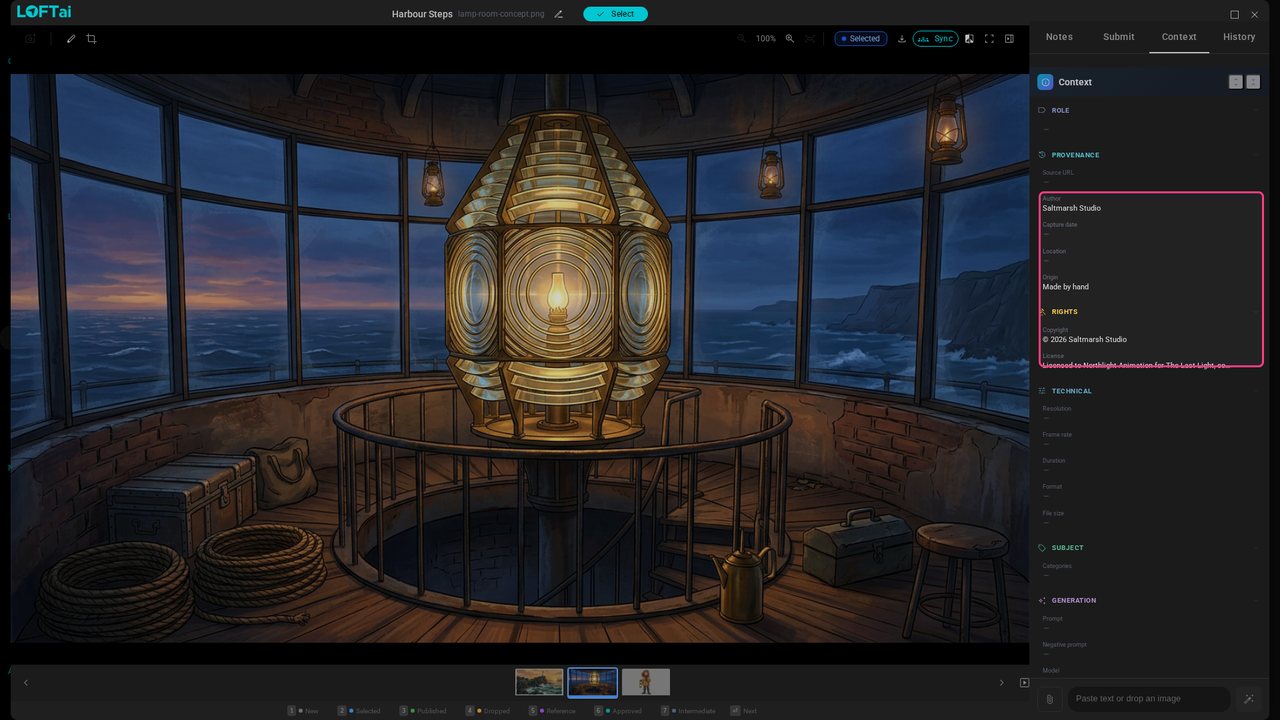1280x720 pixels.
Task: Open the compare split-view icon
Action: coord(969,39)
